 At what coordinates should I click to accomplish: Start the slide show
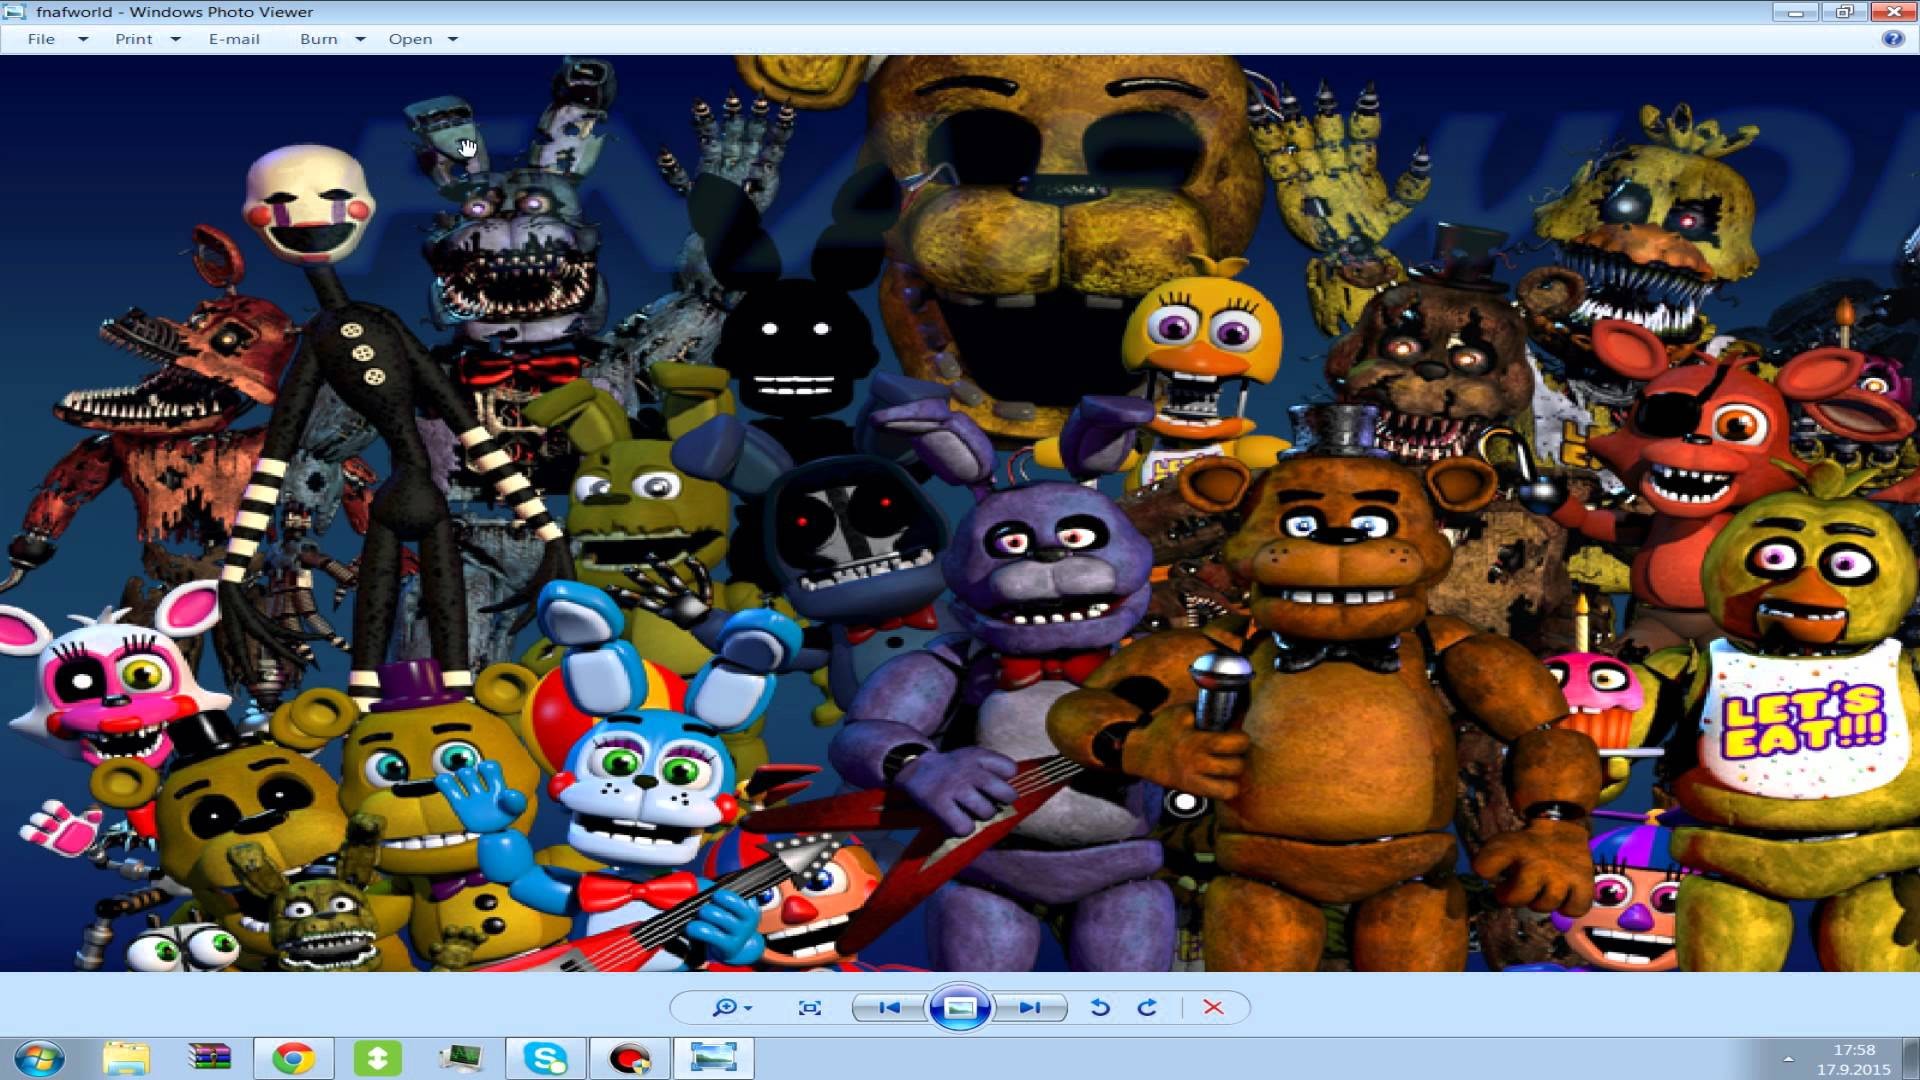960,1007
